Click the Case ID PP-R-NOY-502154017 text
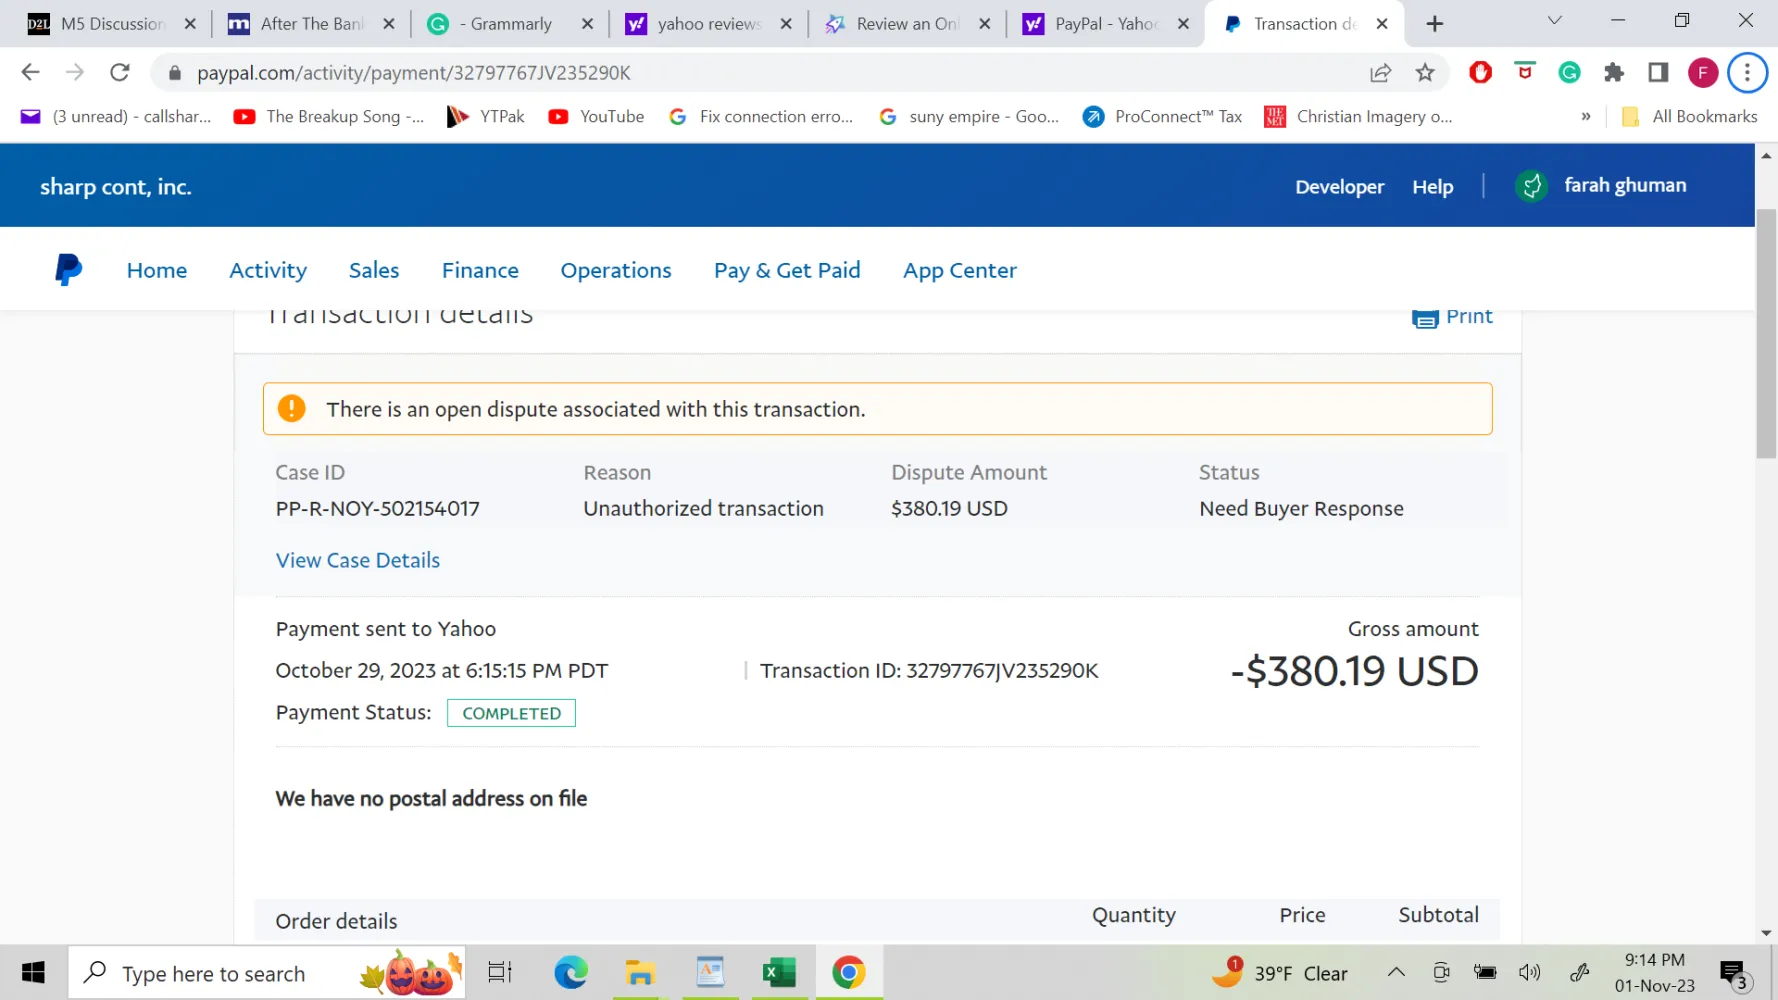Viewport: 1778px width, 1000px height. [377, 508]
